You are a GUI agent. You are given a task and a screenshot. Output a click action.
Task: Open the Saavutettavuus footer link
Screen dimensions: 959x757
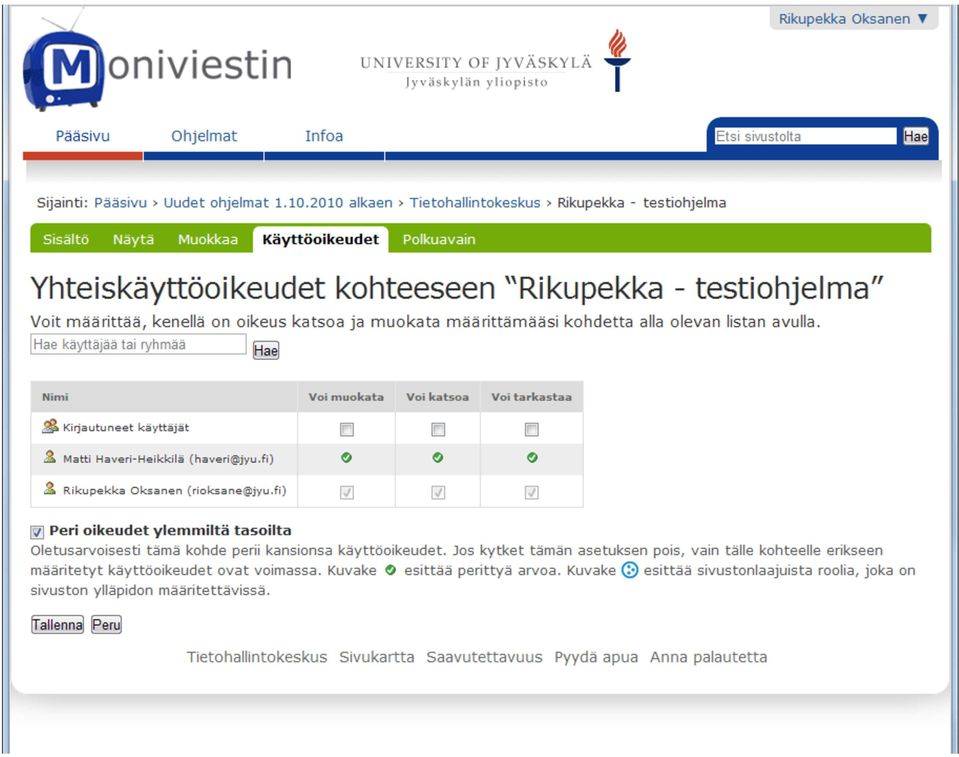pos(484,657)
